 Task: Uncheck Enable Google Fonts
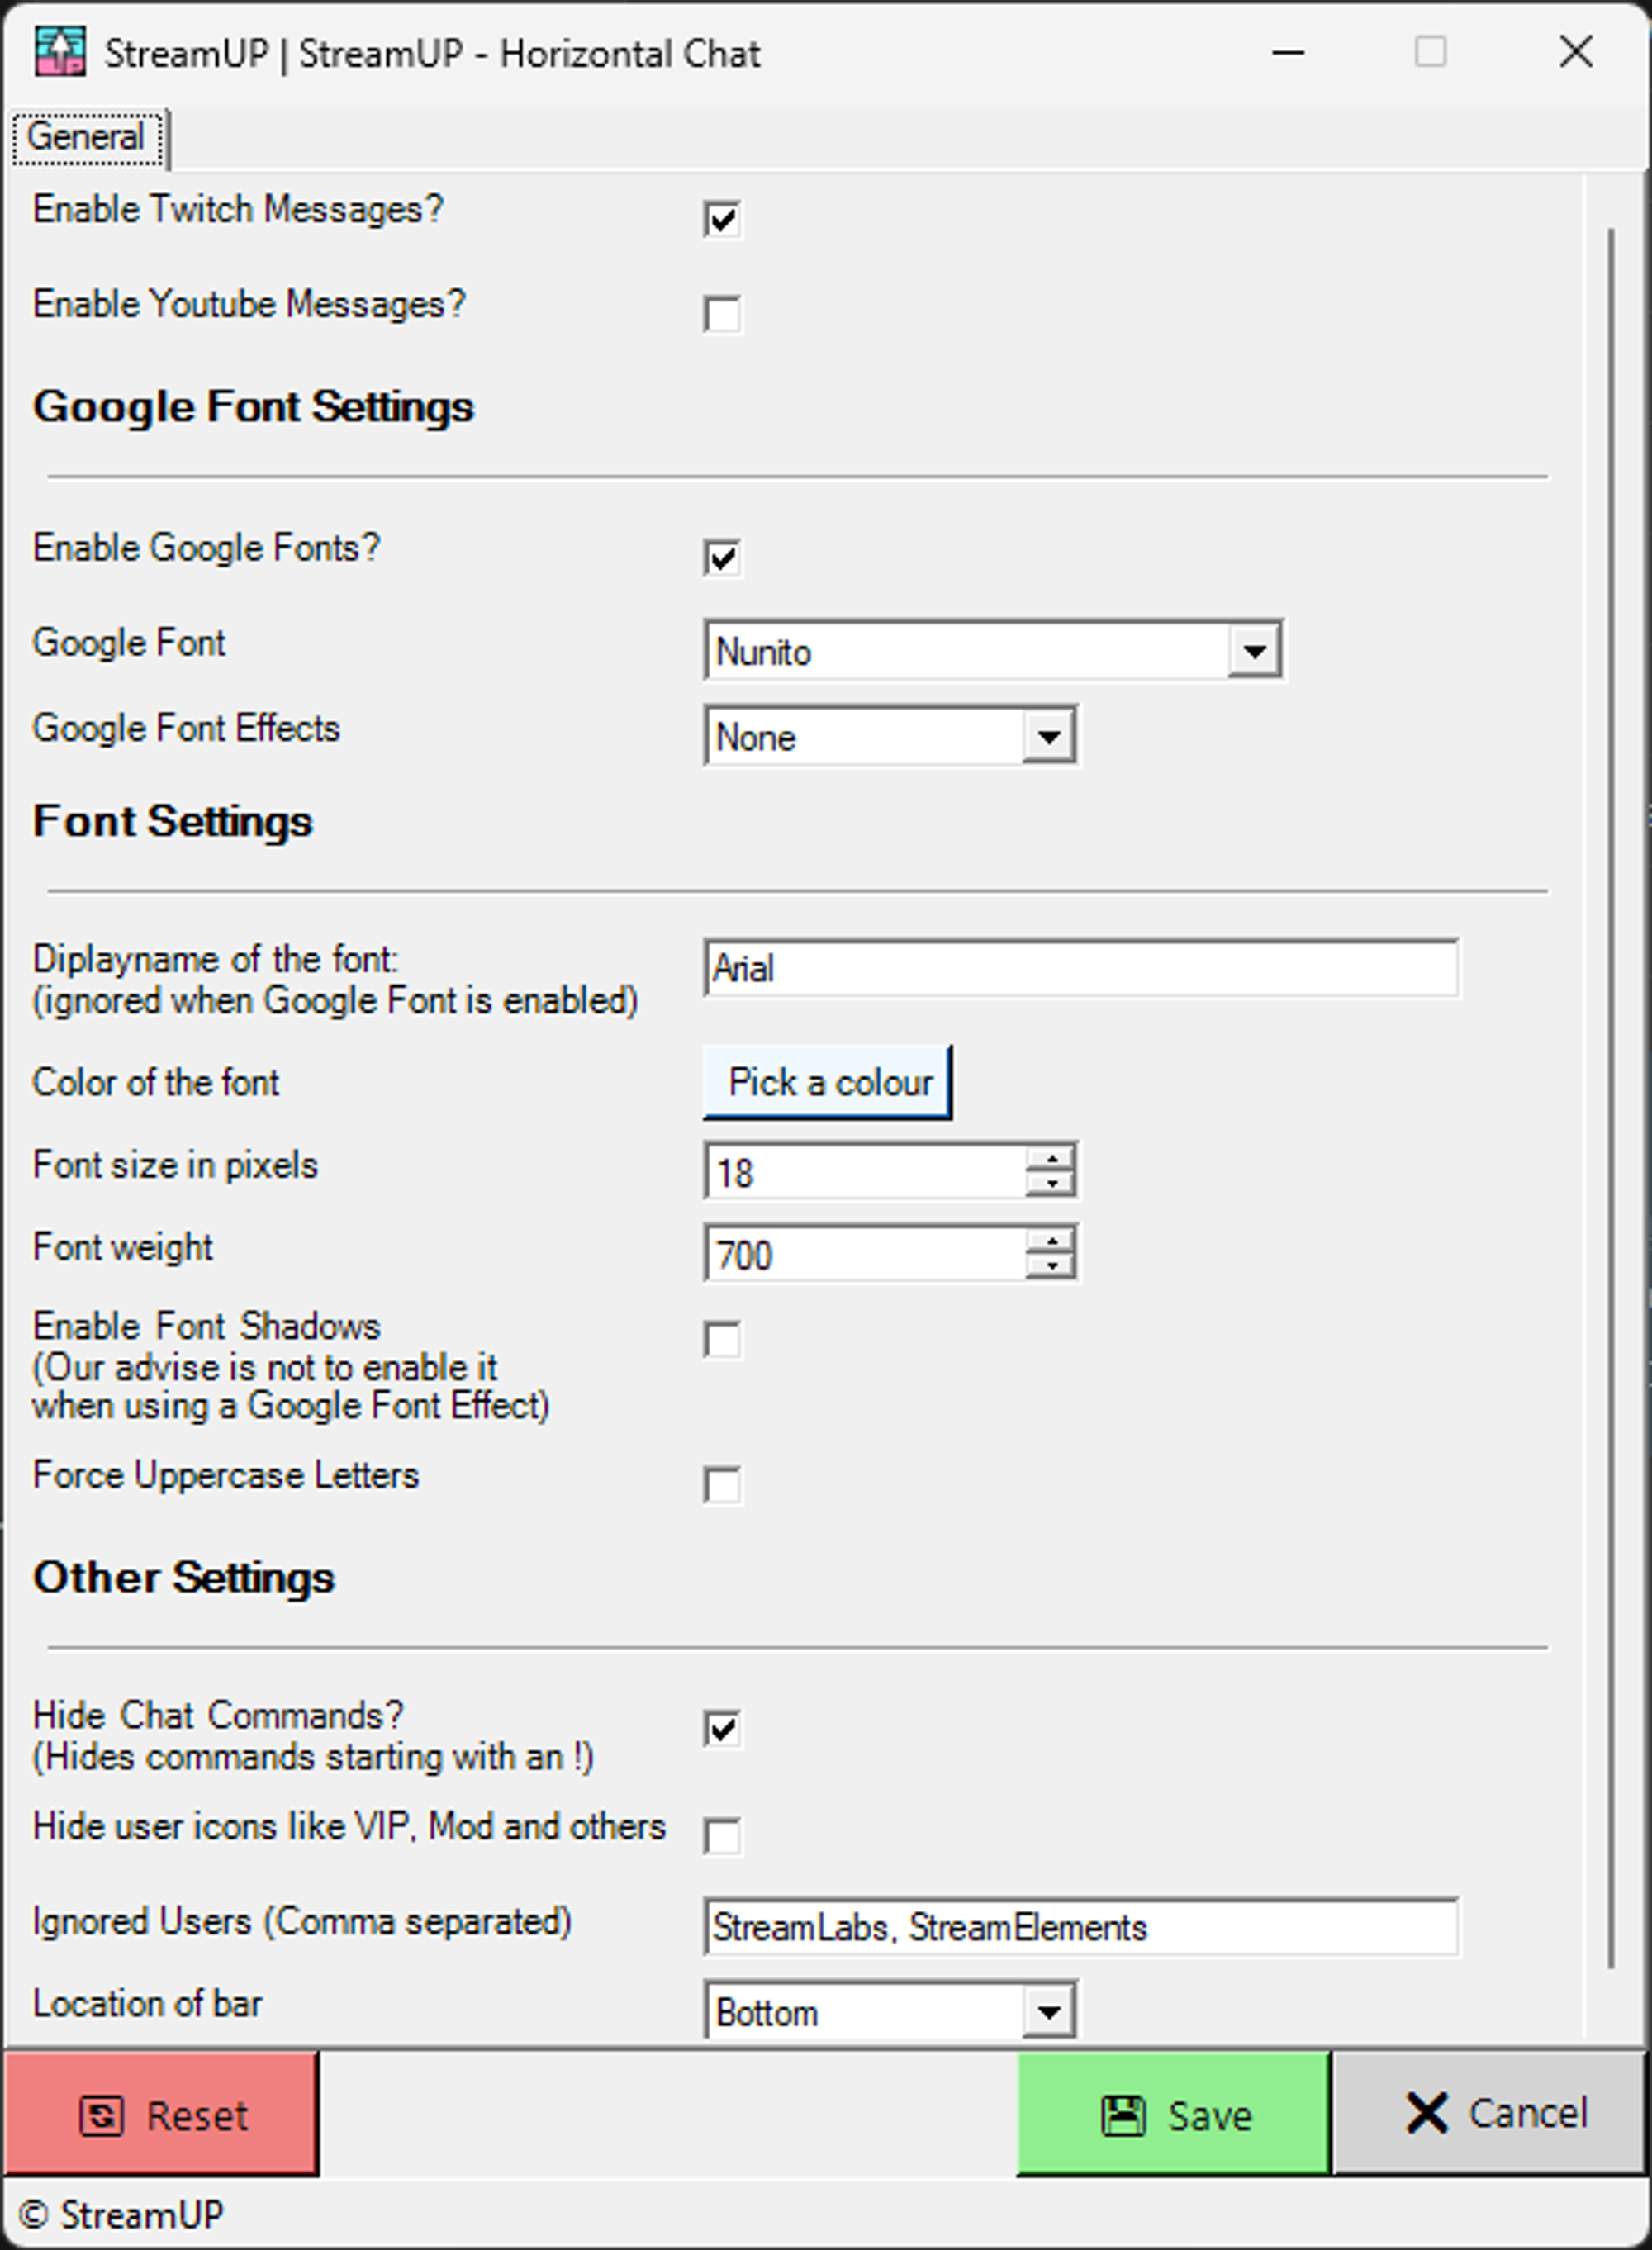pos(722,558)
